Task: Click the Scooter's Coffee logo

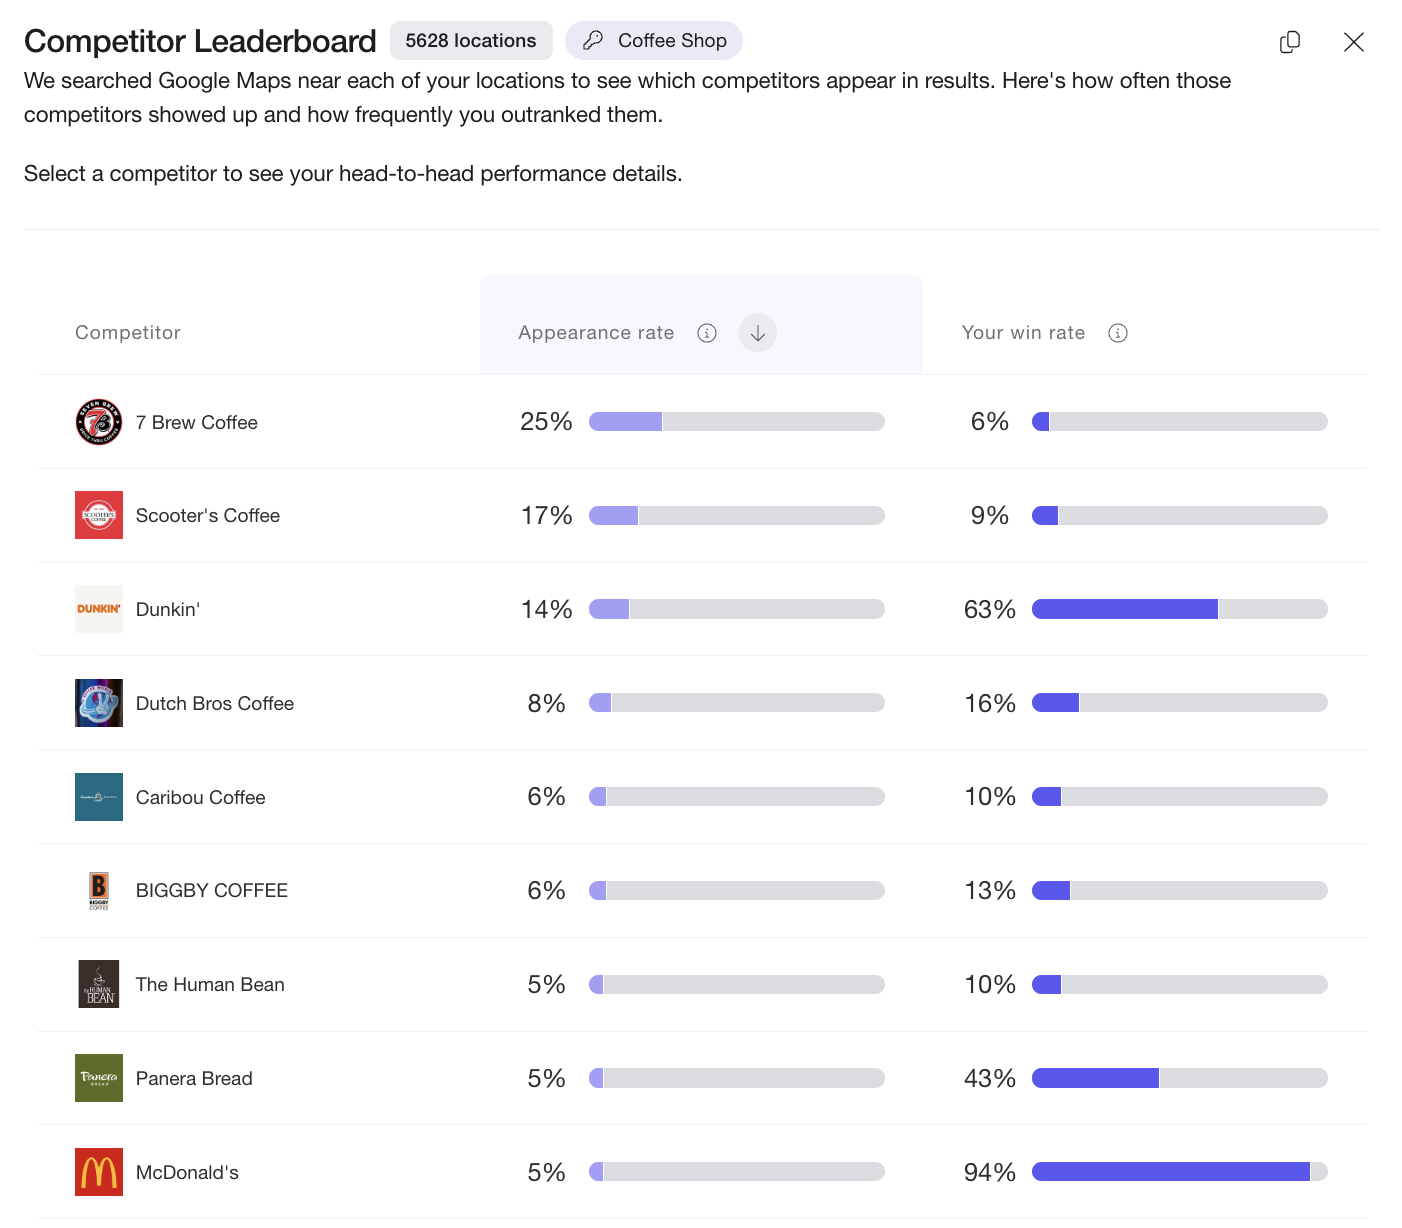Action: (x=99, y=515)
